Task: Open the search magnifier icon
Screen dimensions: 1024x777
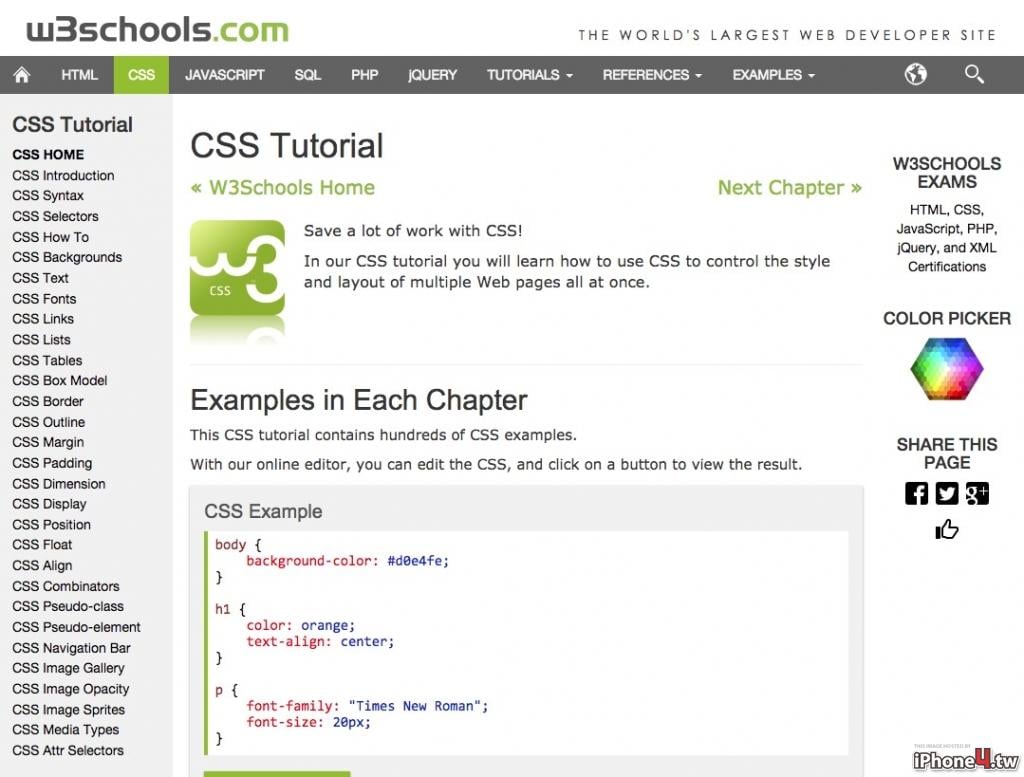Action: 974,74
